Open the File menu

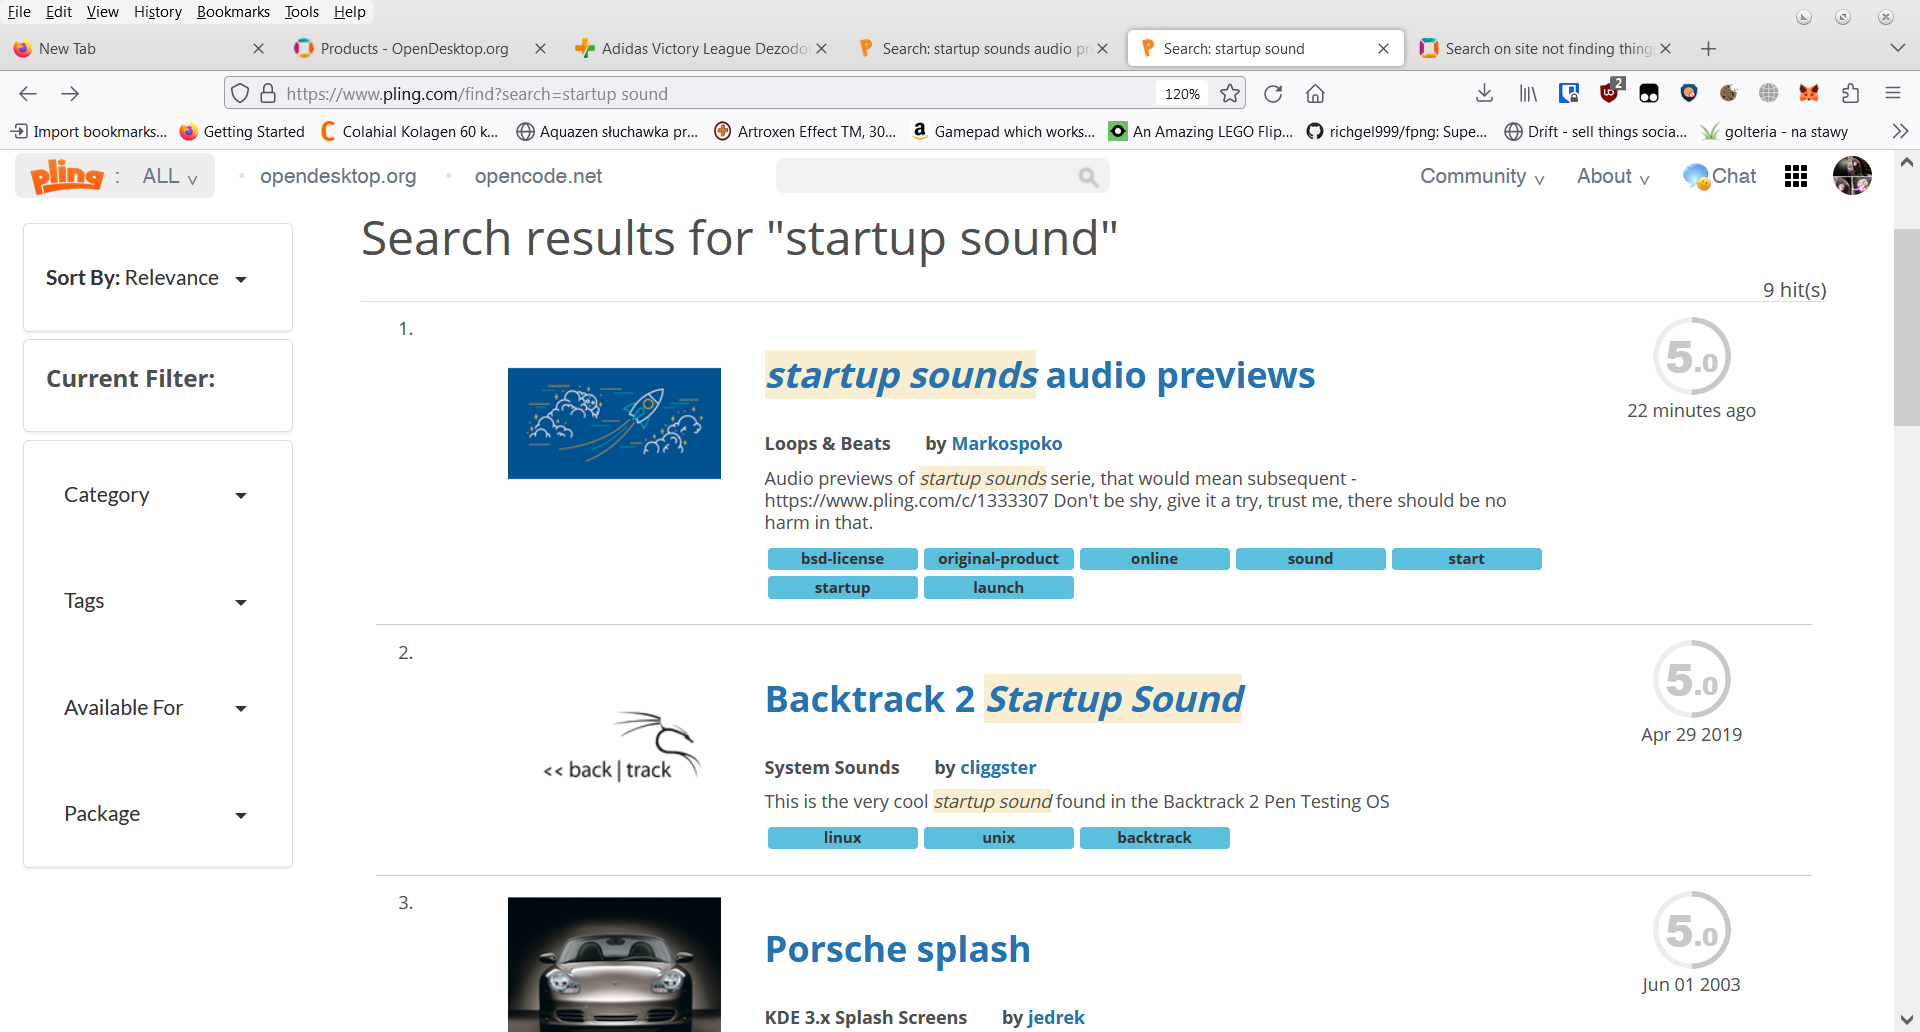coord(19,11)
